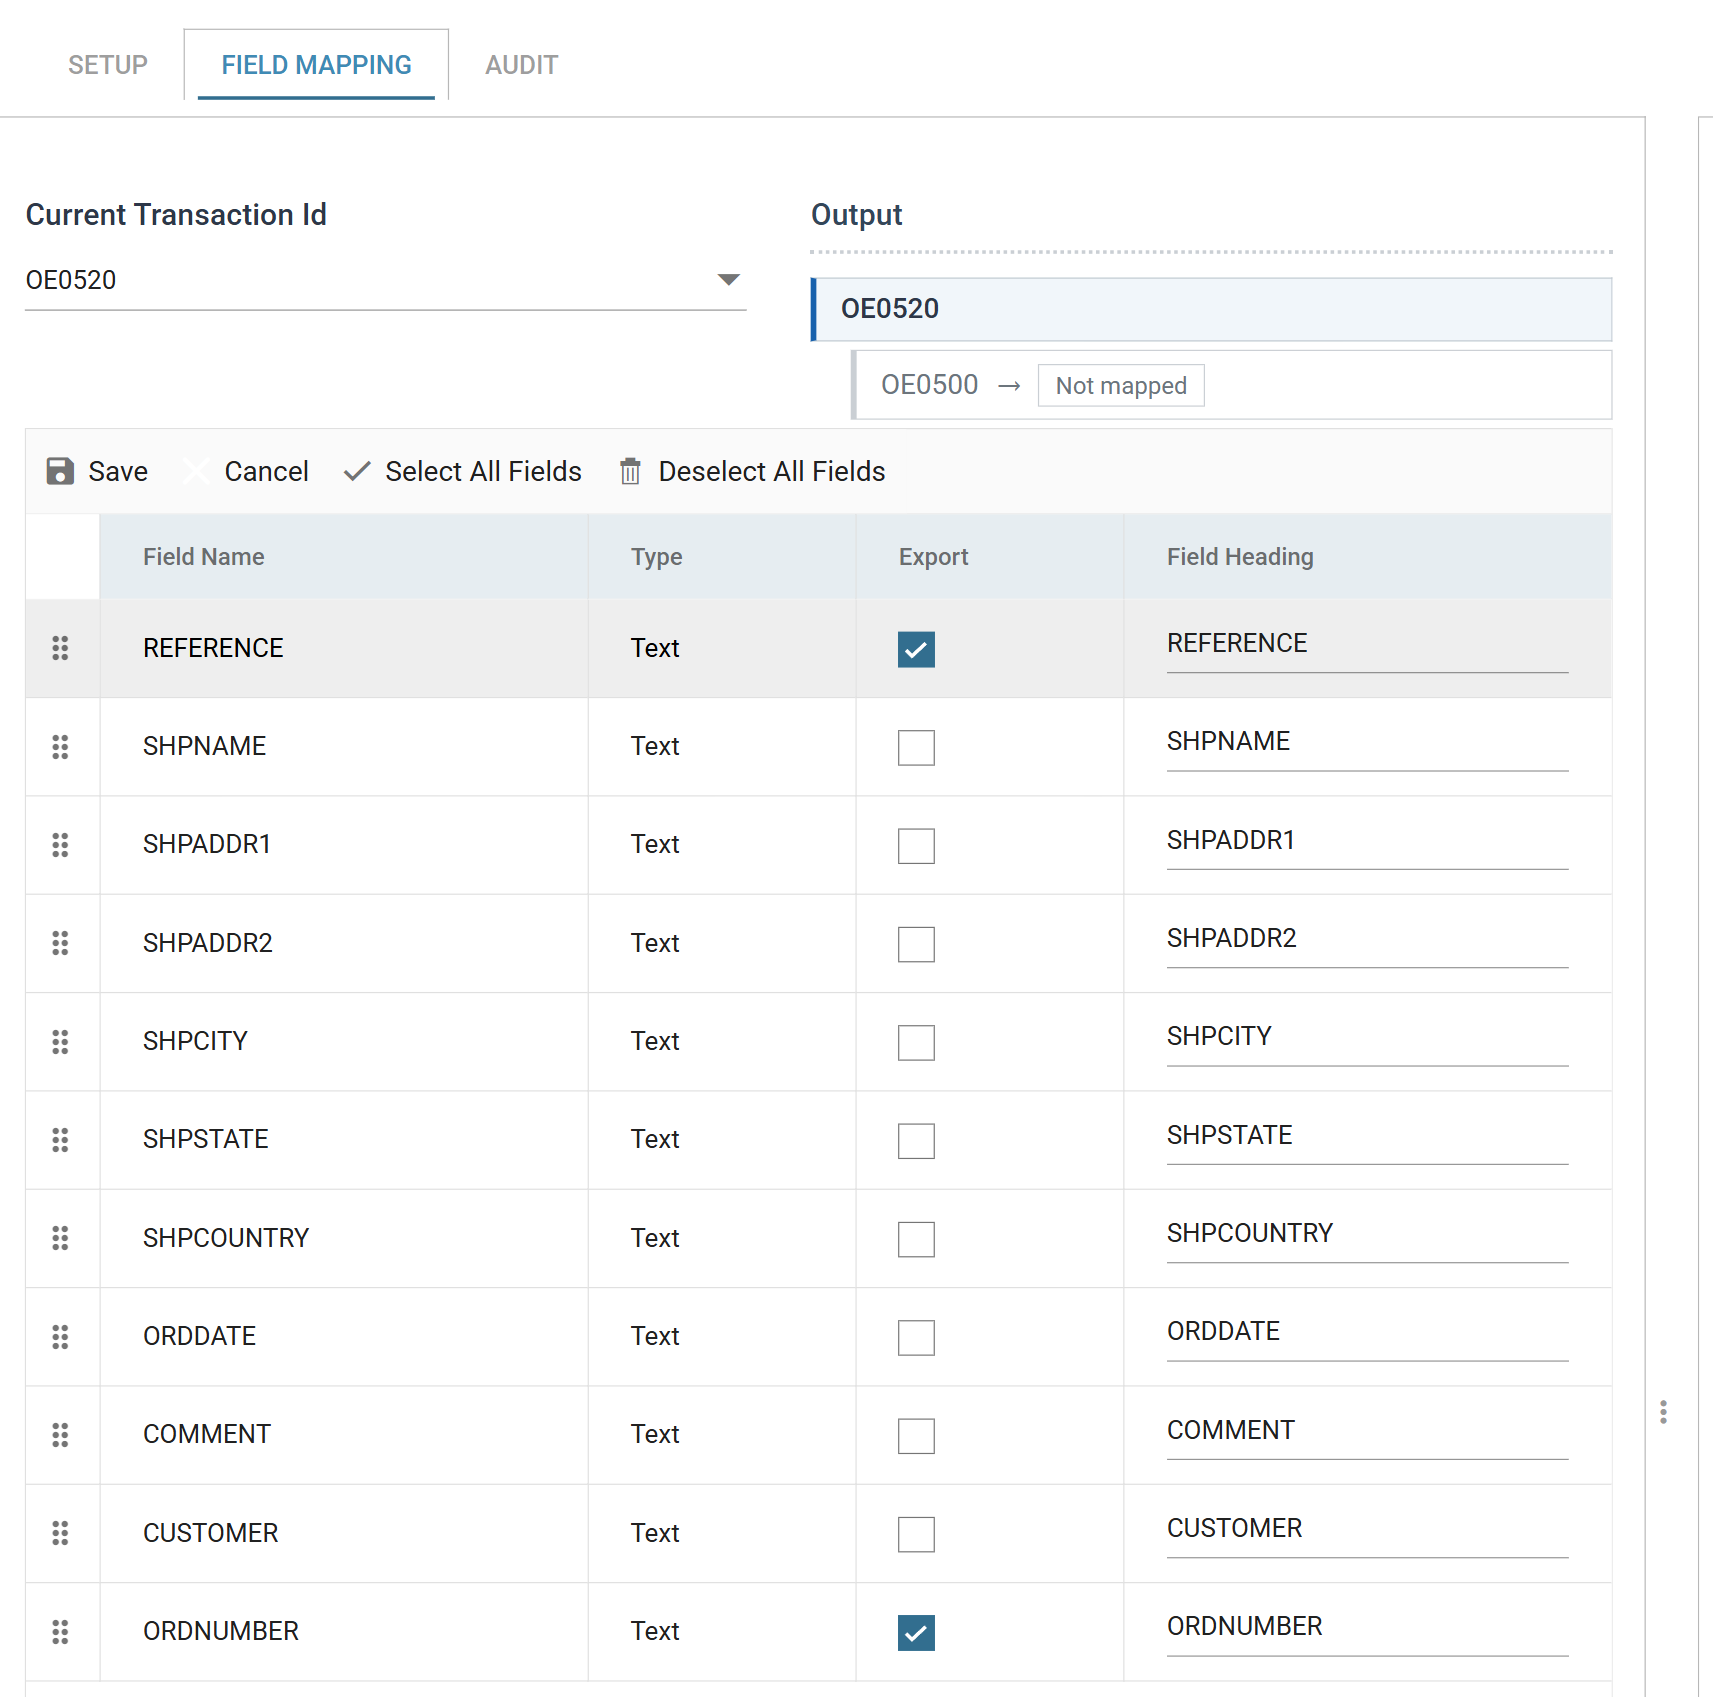Switch to the SETUP tab

click(x=108, y=65)
